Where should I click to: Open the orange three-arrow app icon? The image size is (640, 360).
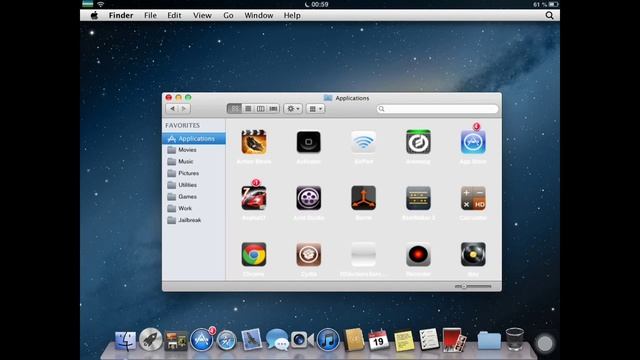[363, 198]
